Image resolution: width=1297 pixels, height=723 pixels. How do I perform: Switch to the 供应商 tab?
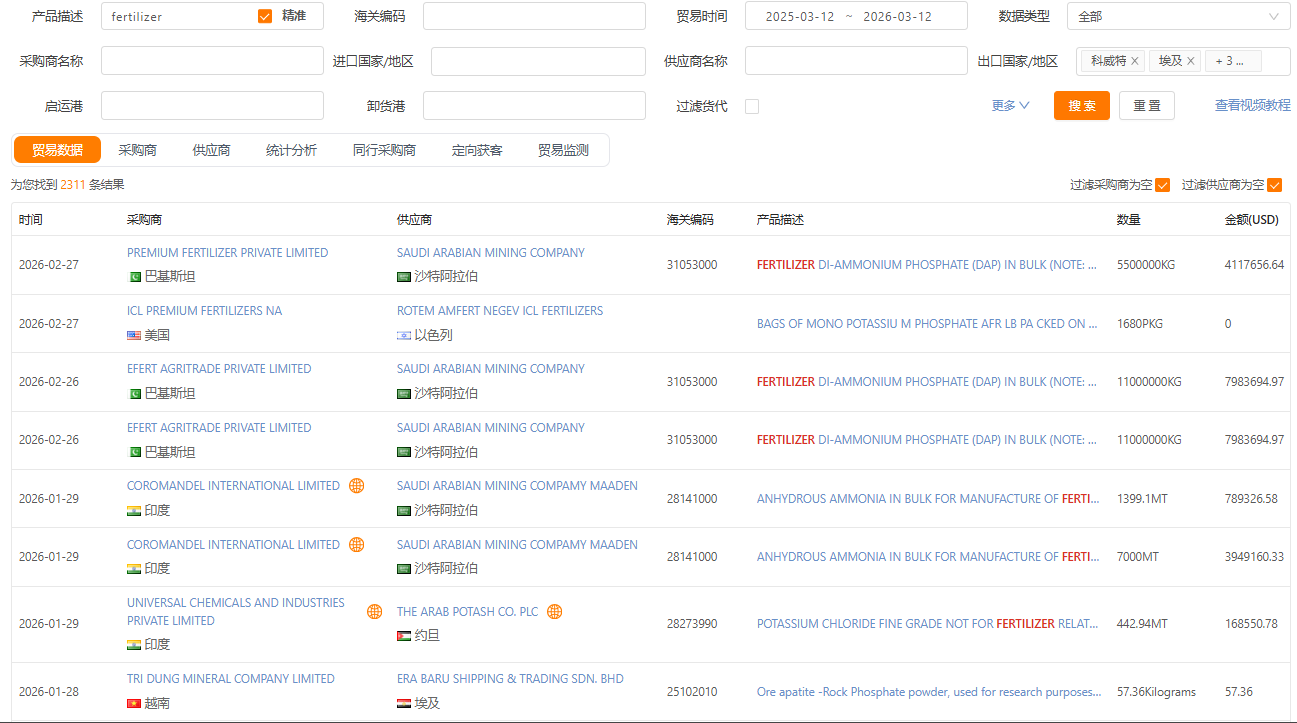211,150
